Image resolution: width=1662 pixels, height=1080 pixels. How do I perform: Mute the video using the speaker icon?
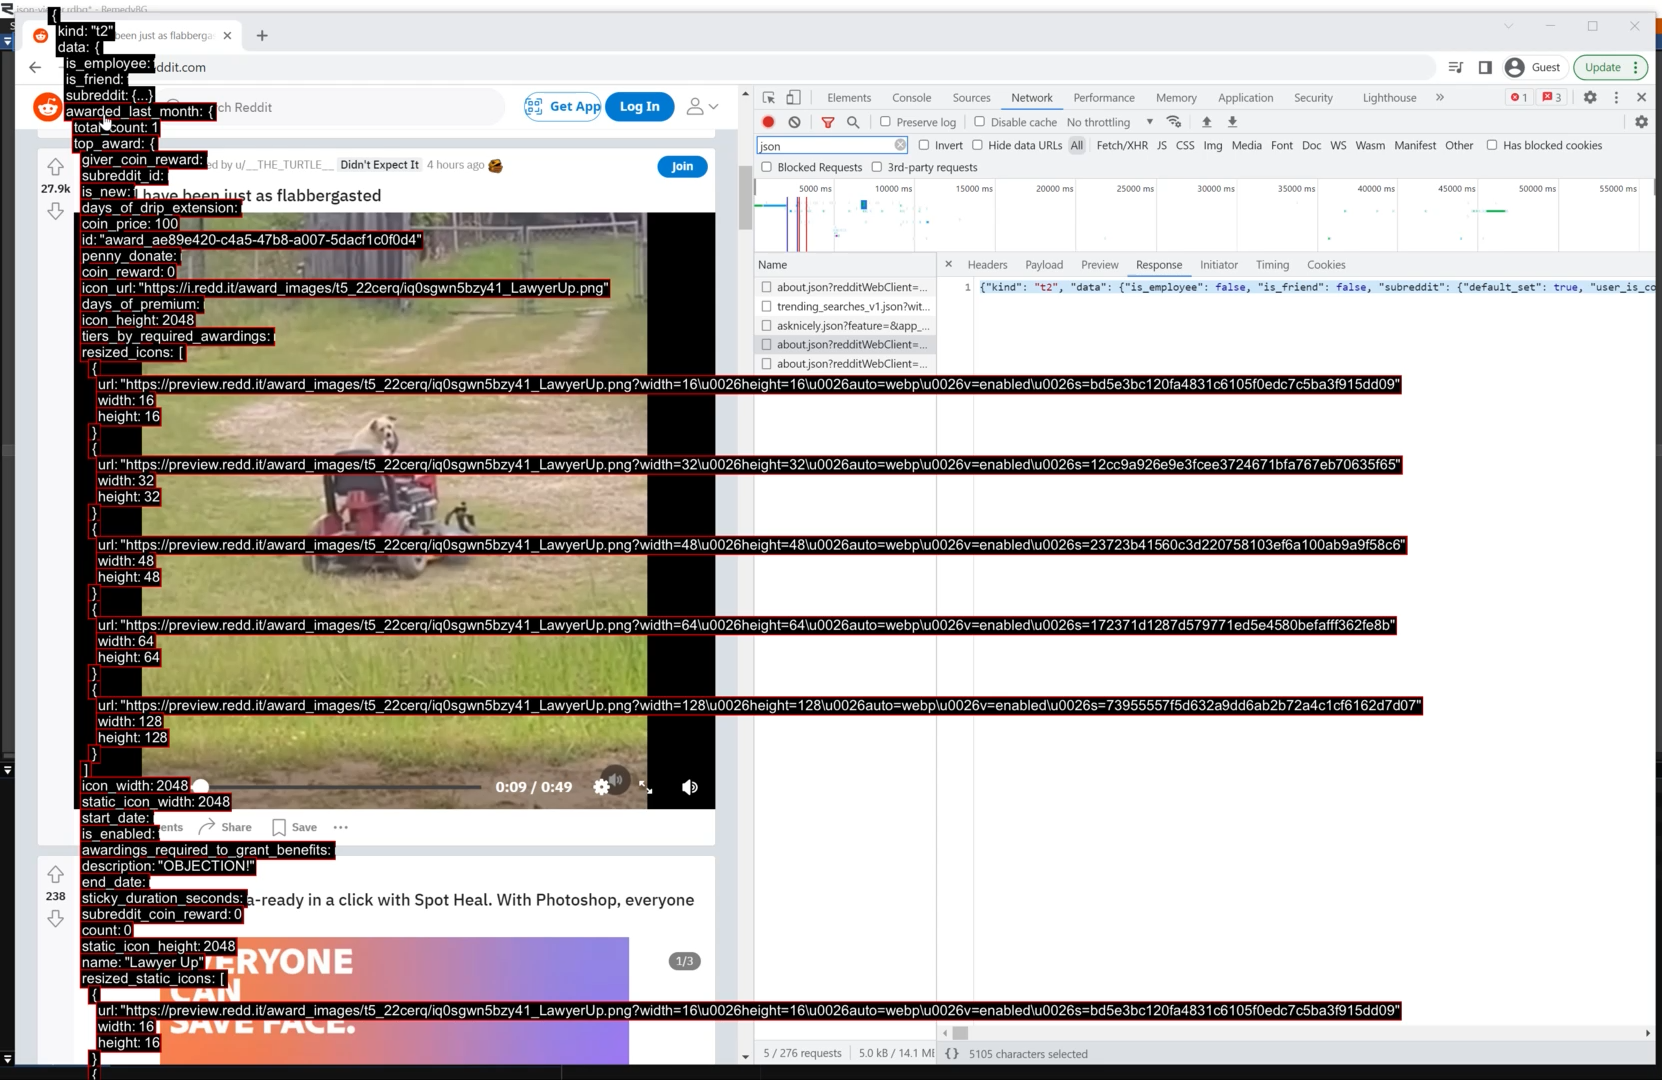coord(690,787)
